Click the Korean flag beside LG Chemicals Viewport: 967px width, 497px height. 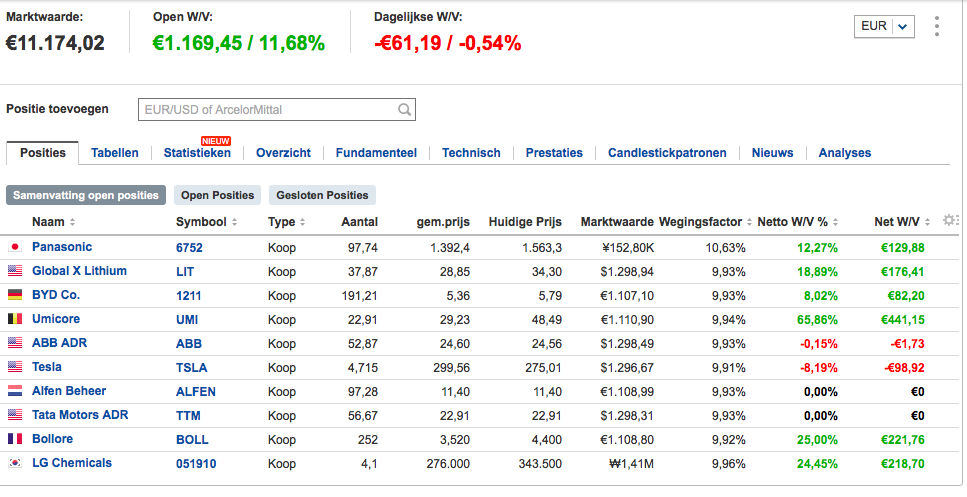15,463
